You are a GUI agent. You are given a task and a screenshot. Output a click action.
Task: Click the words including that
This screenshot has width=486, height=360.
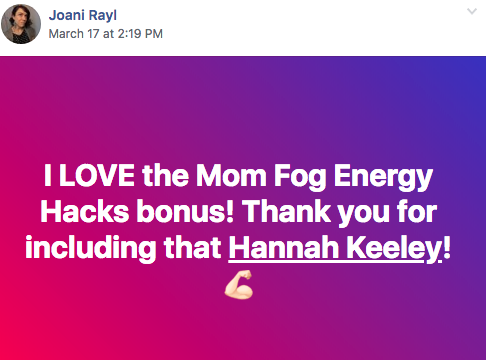pyautogui.click(x=123, y=248)
